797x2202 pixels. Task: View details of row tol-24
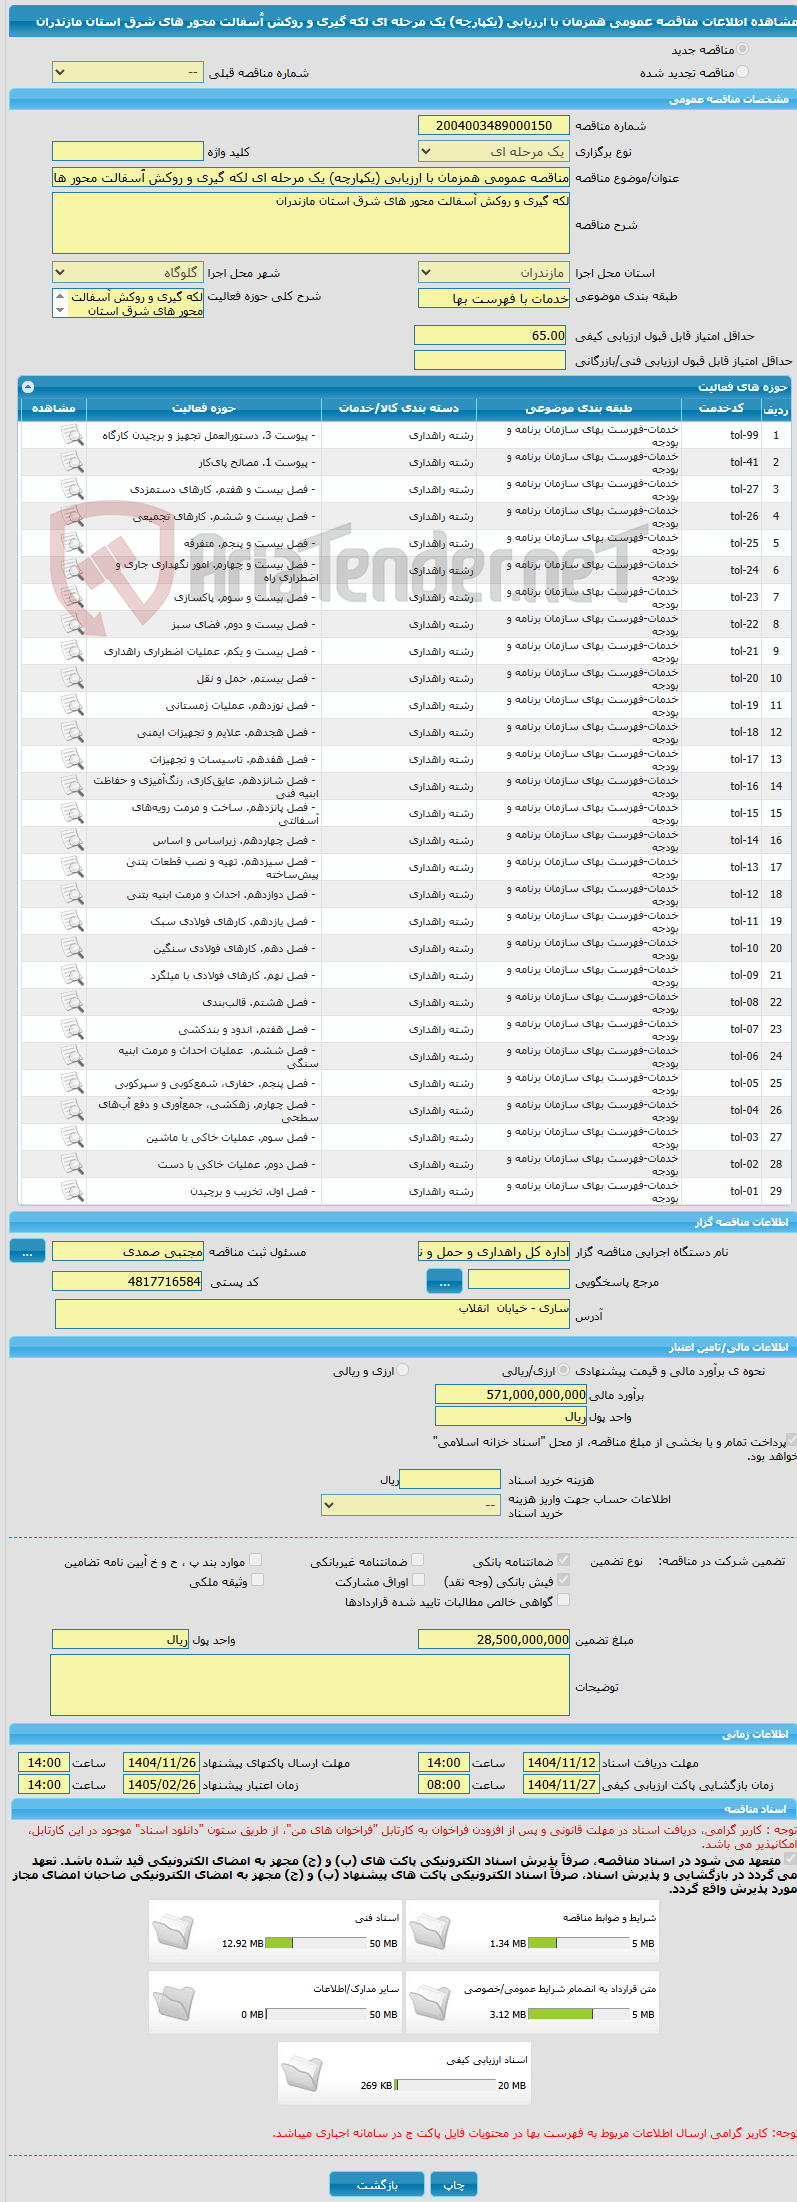[72, 570]
